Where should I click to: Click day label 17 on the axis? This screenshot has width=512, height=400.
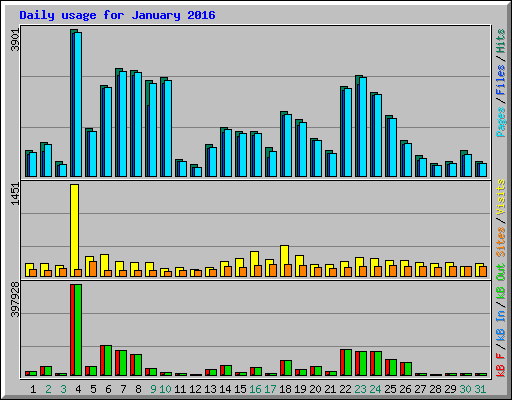tap(270, 389)
